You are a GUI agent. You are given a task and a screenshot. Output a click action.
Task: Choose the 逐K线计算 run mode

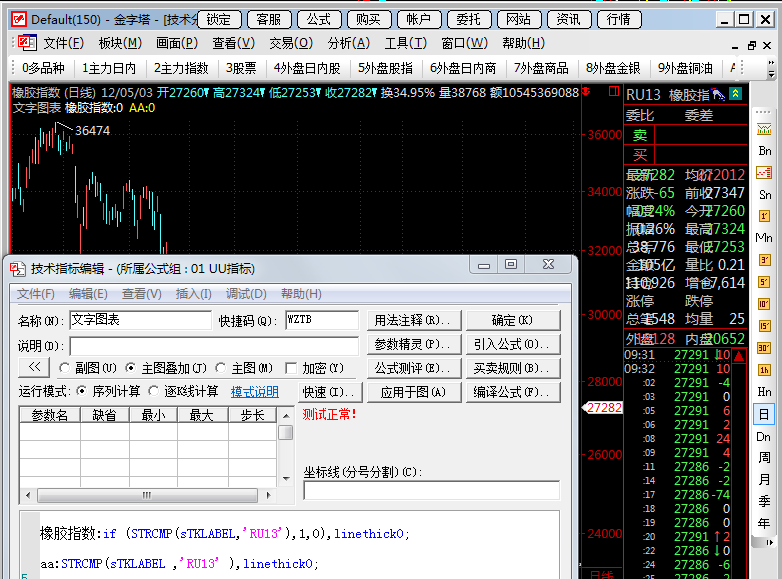pos(154,391)
